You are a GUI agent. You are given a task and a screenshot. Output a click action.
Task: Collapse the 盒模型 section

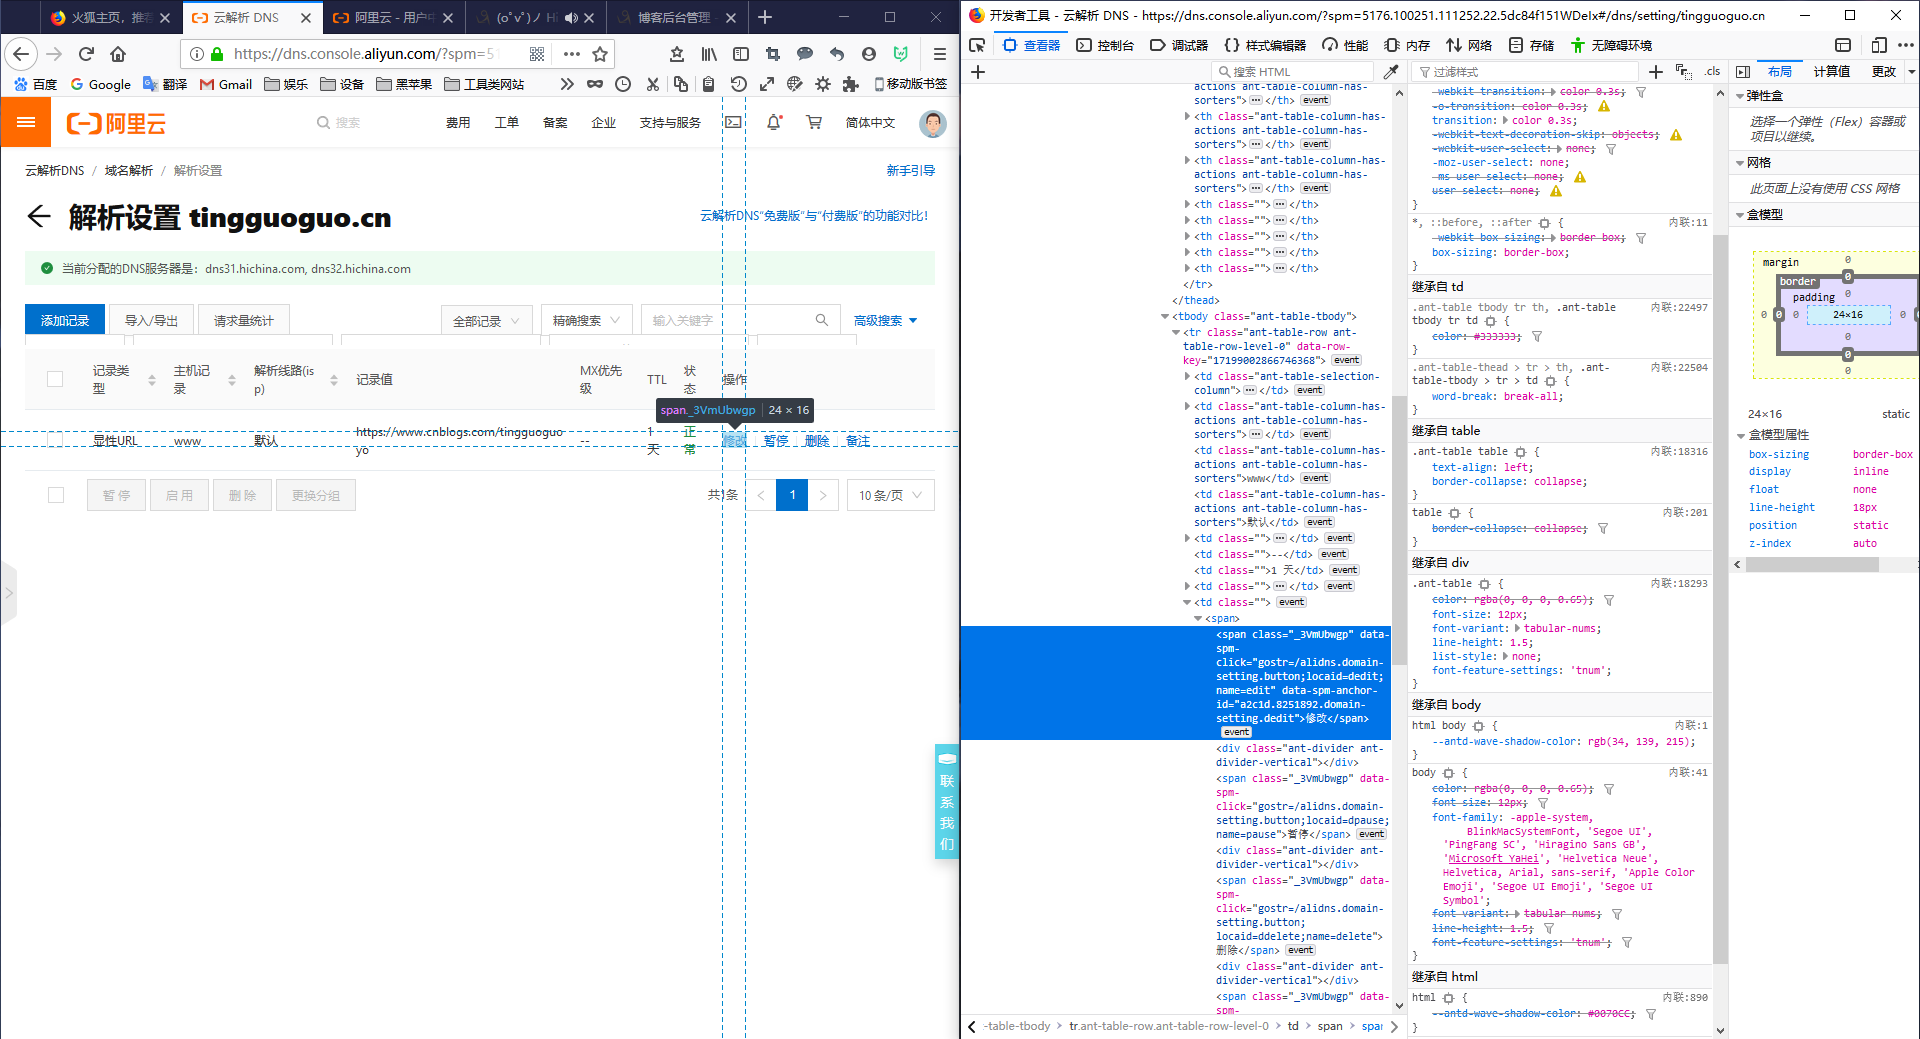[1740, 214]
